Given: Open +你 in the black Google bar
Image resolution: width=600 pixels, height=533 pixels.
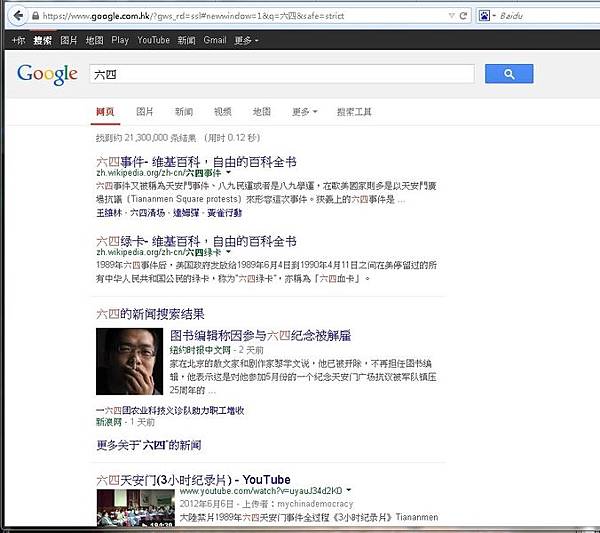Looking at the screenshot, I should [18, 40].
